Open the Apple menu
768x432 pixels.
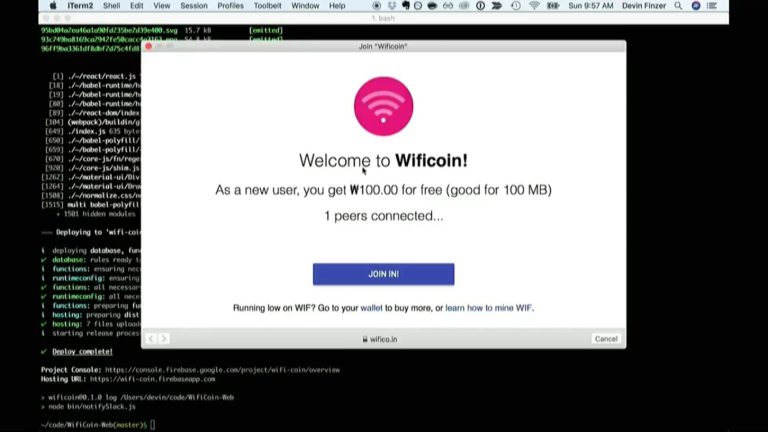pyautogui.click(x=53, y=6)
